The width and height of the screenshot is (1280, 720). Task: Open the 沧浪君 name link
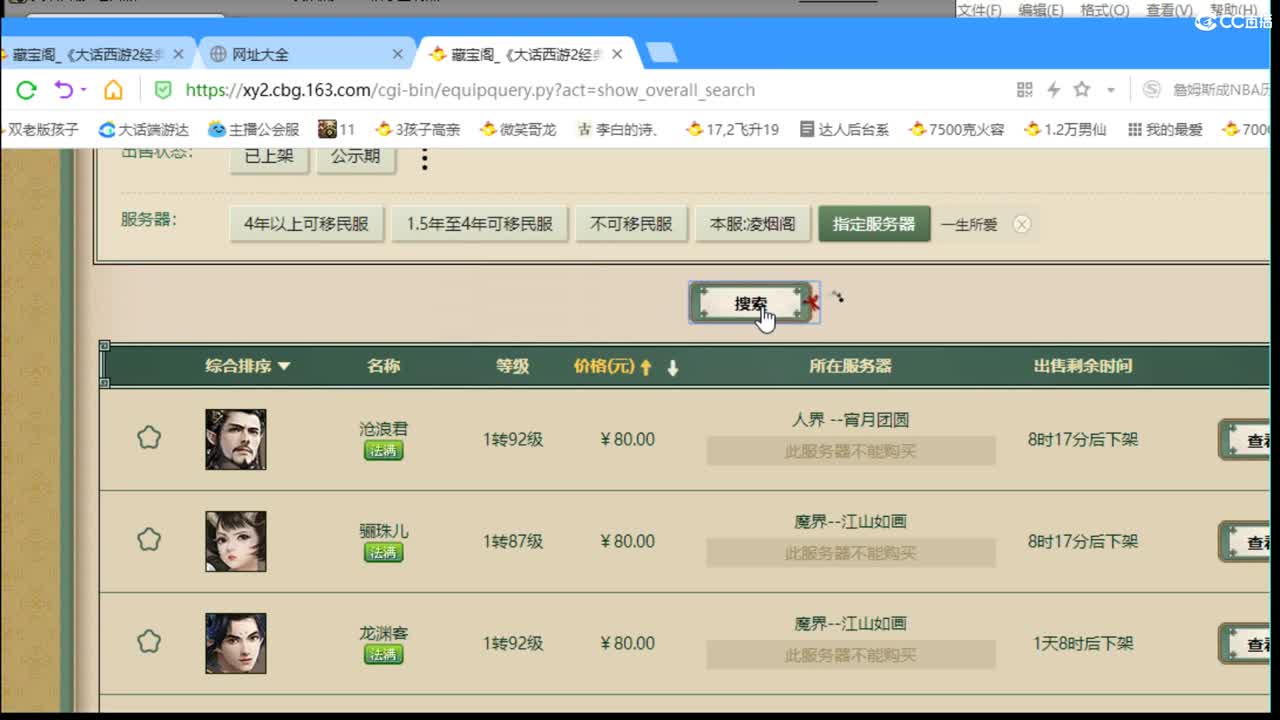pyautogui.click(x=384, y=429)
